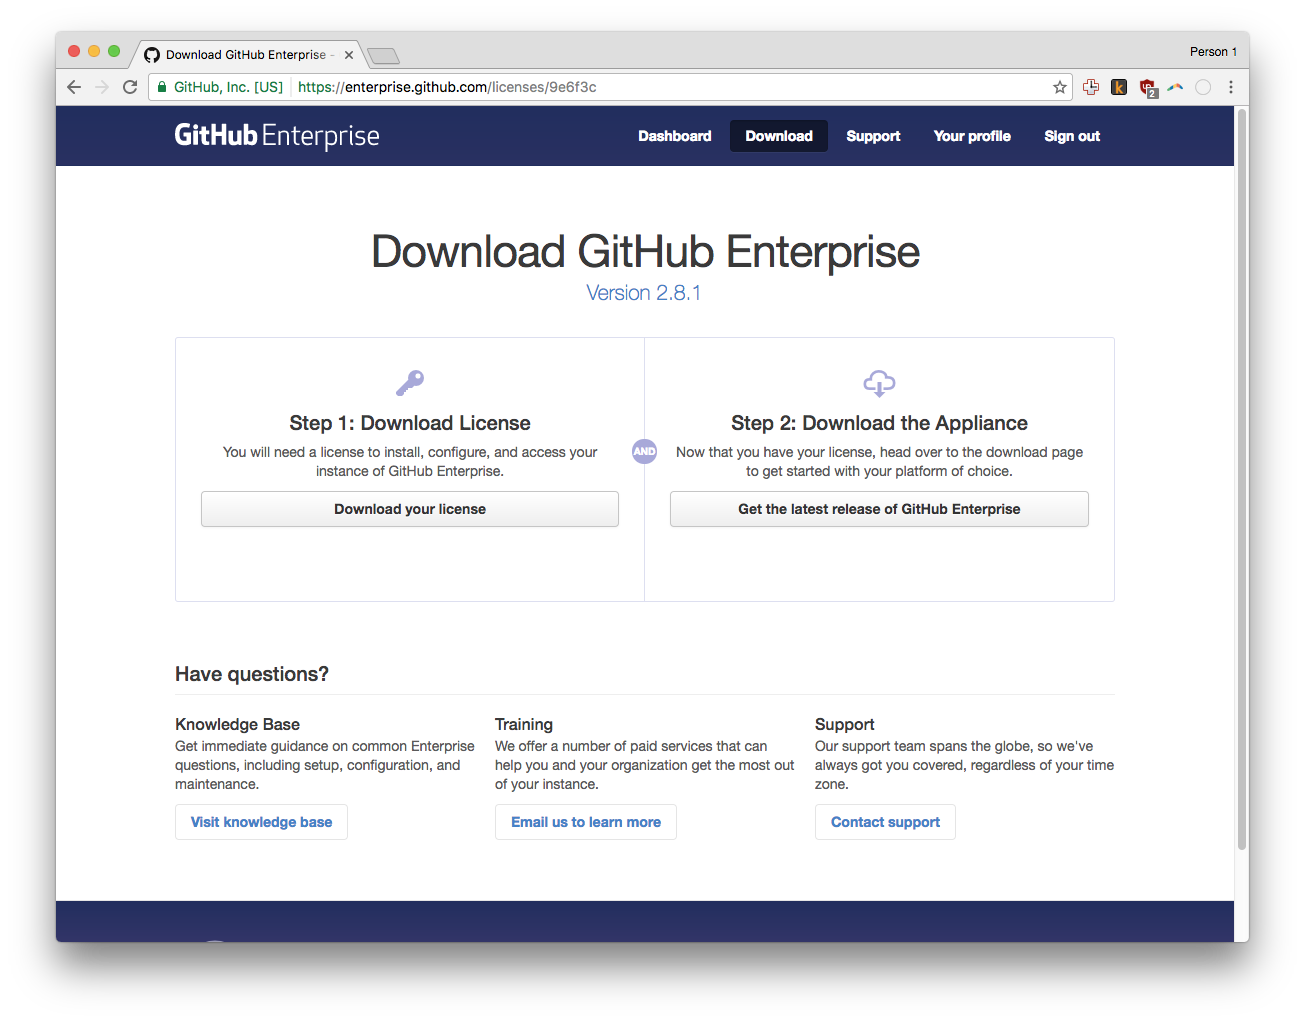The height and width of the screenshot is (1022, 1305).
Task: Open the Support nav item
Action: point(873,136)
